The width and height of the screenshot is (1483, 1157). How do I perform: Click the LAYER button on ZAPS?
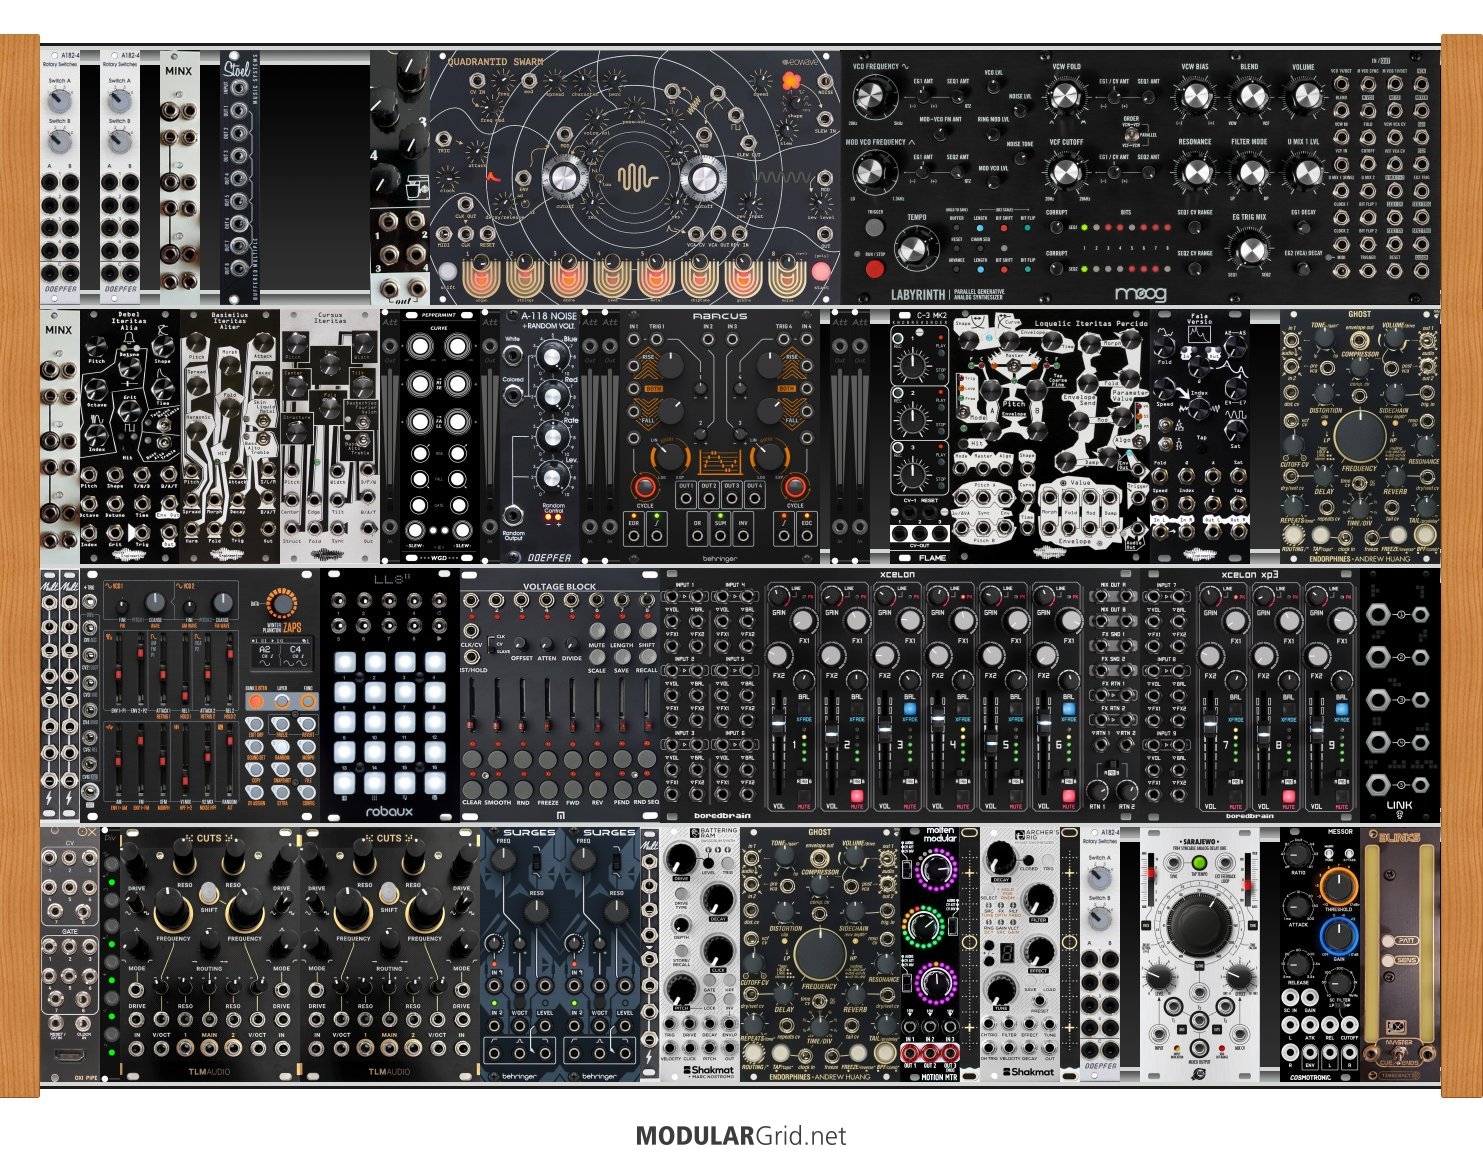pyautogui.click(x=282, y=703)
